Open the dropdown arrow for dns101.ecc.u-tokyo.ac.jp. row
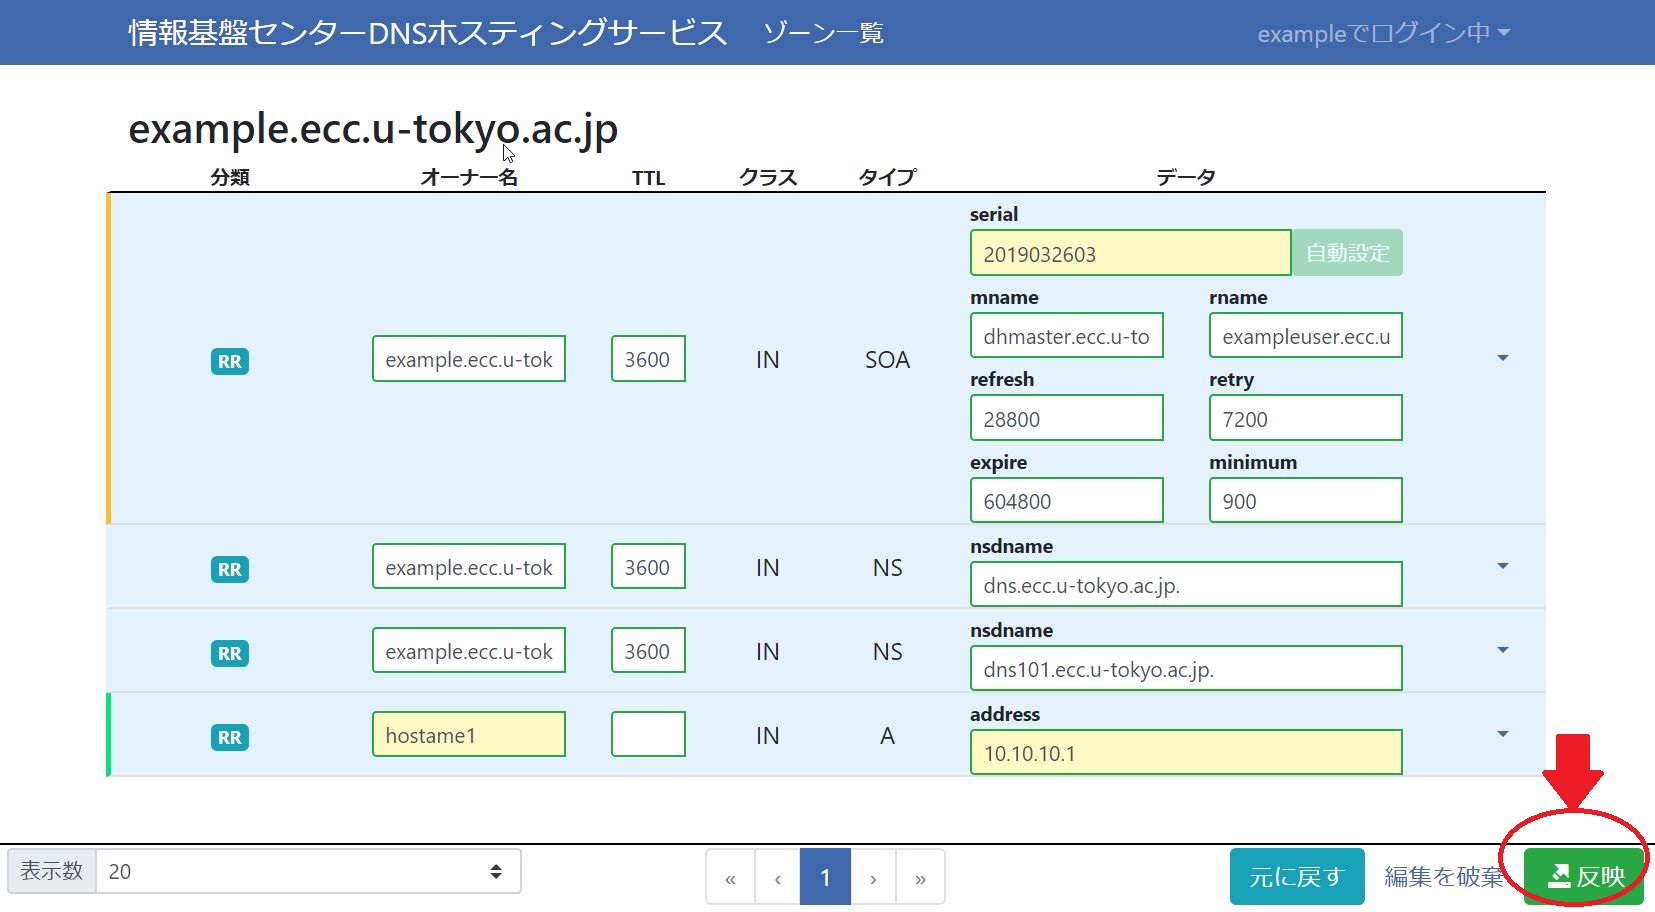The image size is (1655, 912). tap(1502, 650)
